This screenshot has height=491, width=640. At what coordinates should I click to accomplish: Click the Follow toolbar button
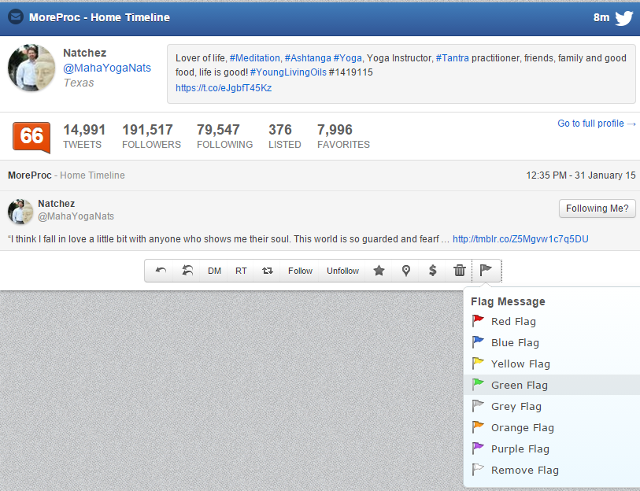pos(300,271)
